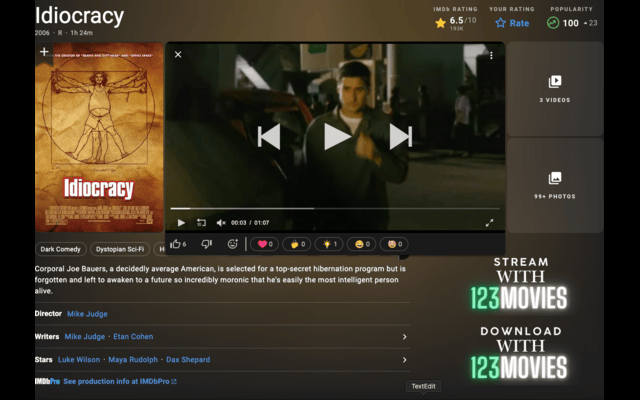Toggle the loop/replay icon in player controls

point(201,222)
